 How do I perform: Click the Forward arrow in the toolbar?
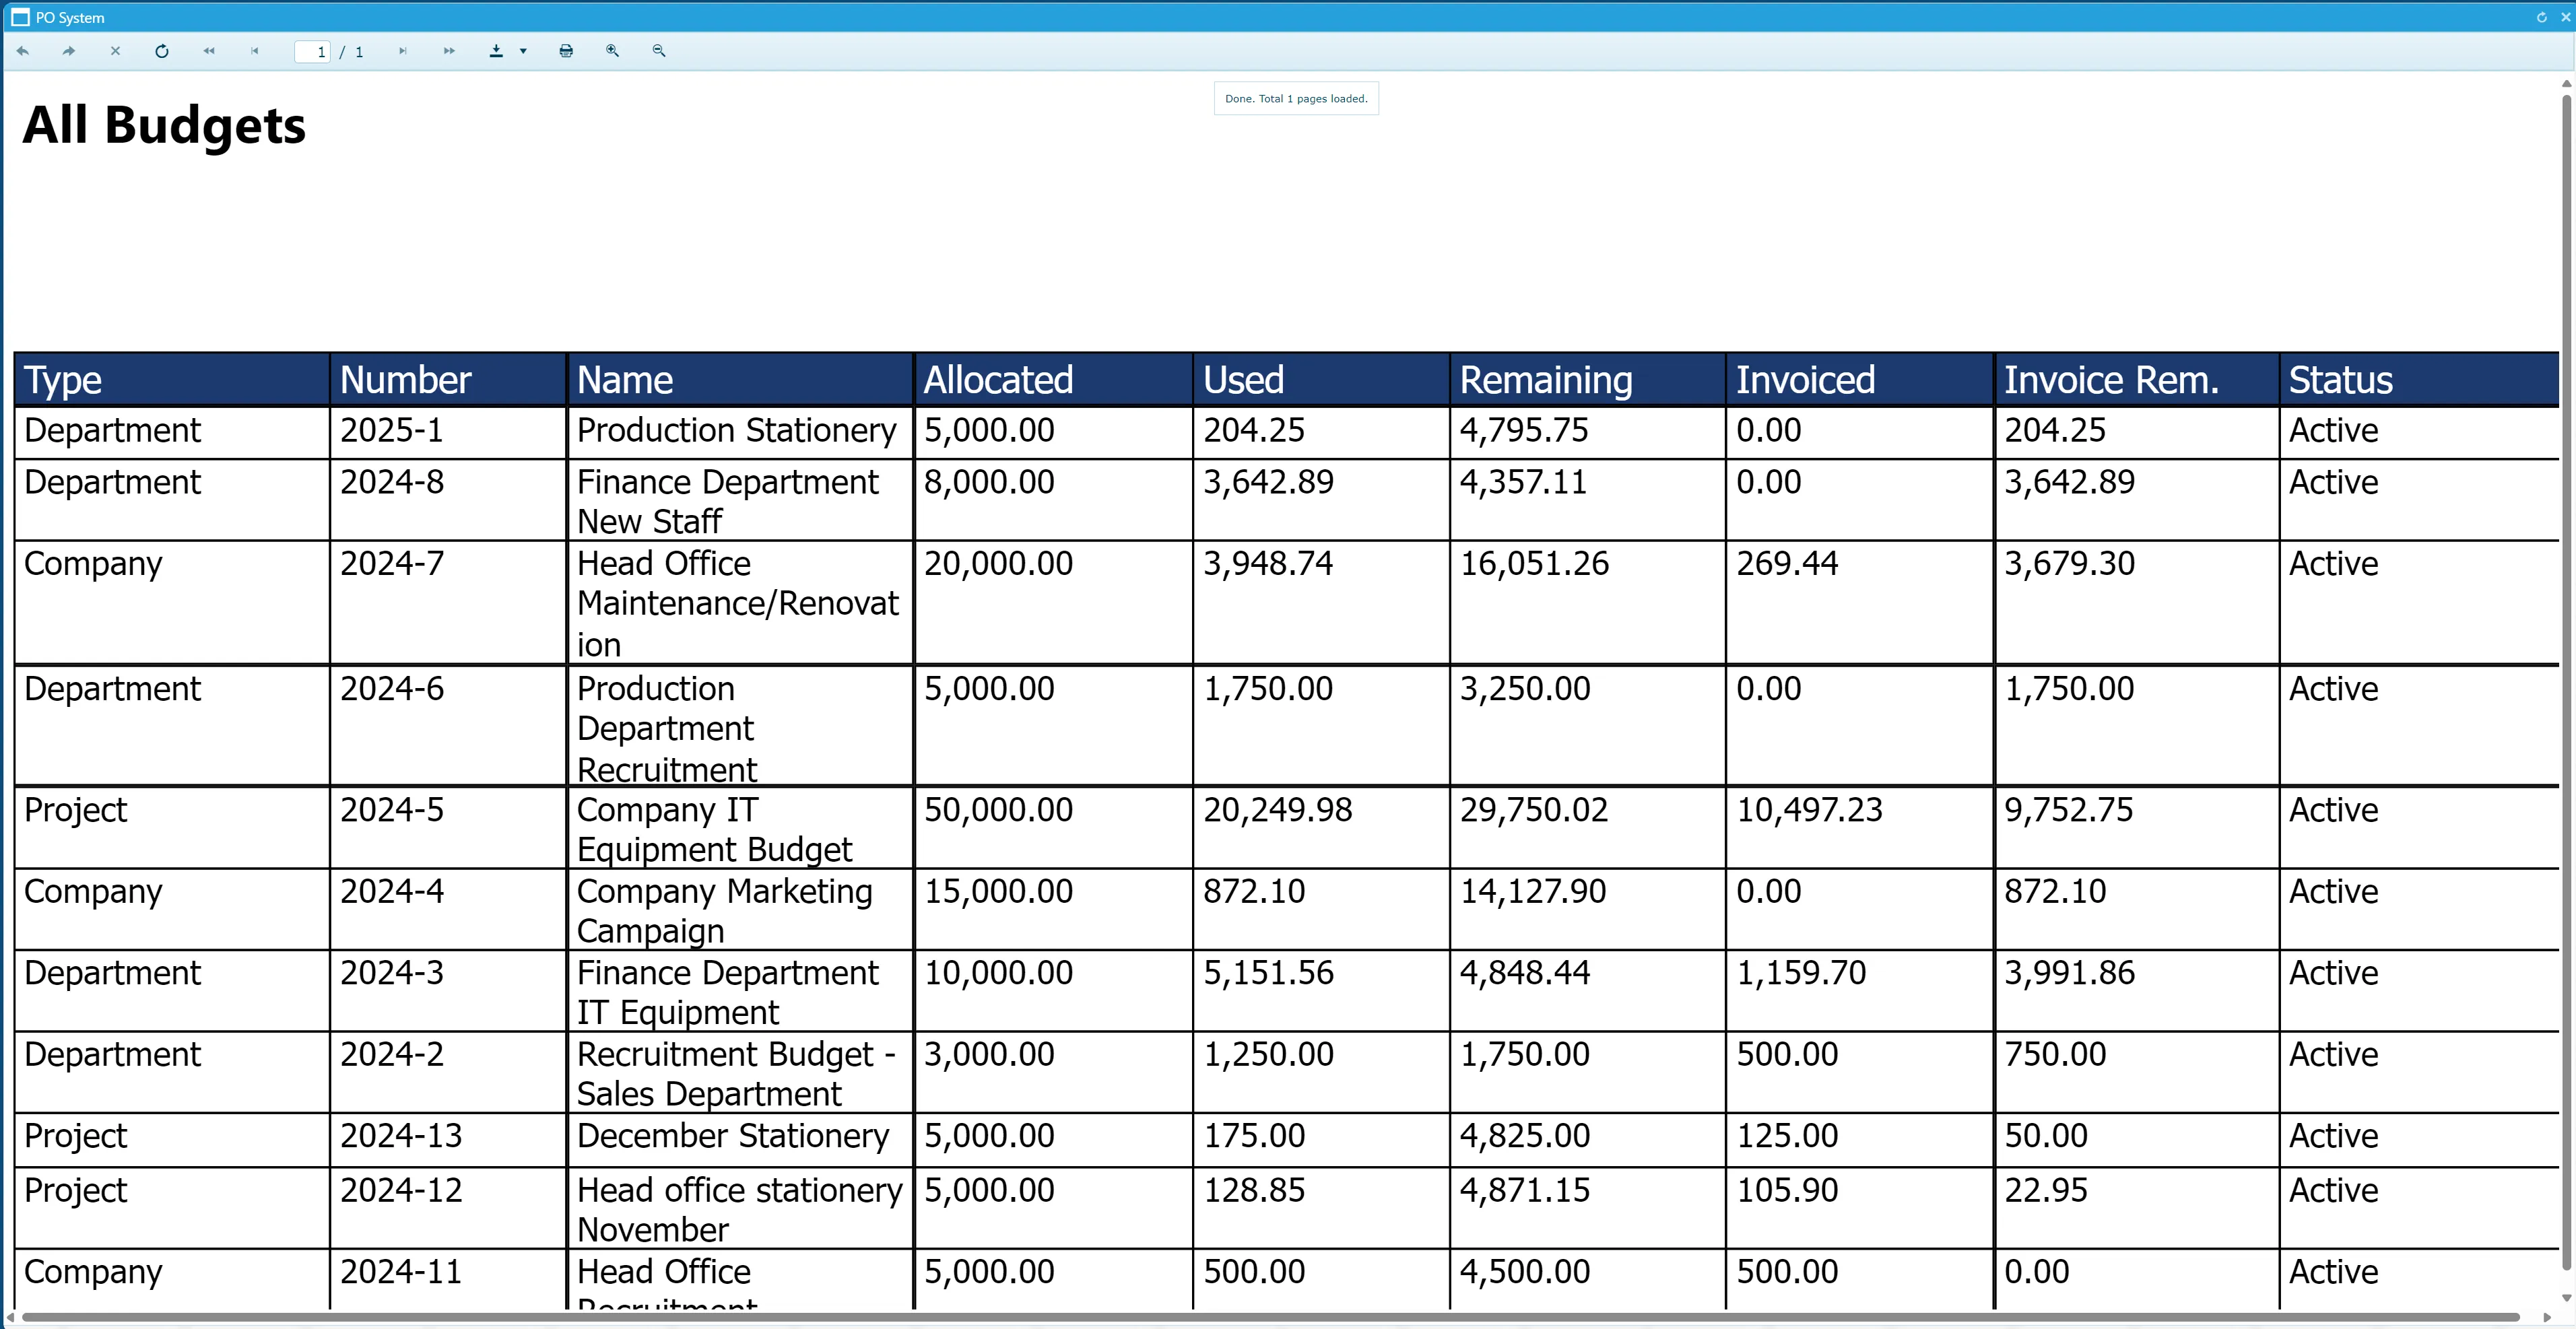click(x=69, y=51)
